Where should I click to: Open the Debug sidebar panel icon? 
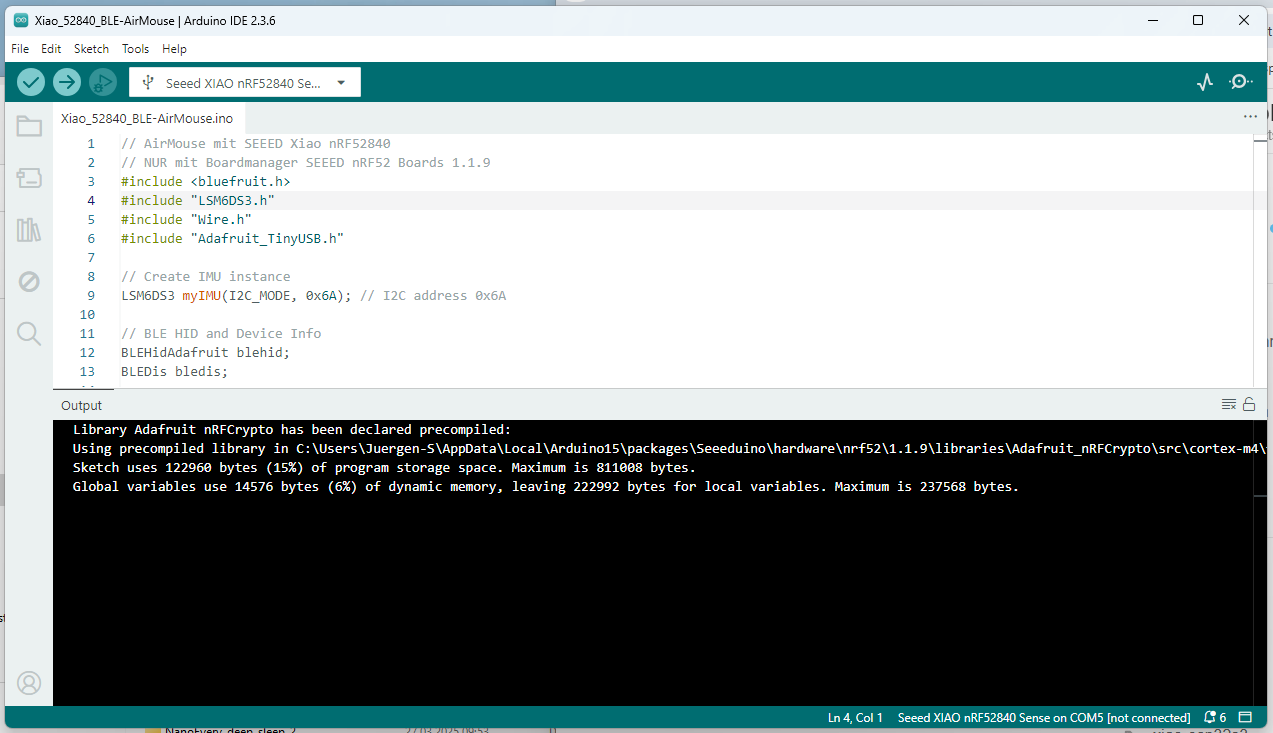[x=29, y=282]
